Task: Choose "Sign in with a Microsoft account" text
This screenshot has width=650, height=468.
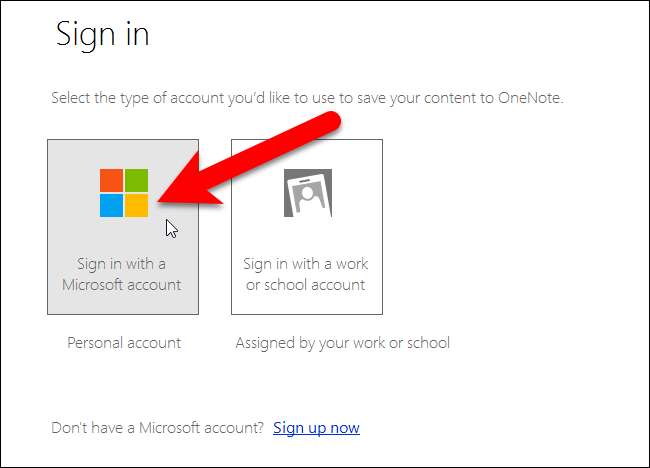Action: click(122, 274)
